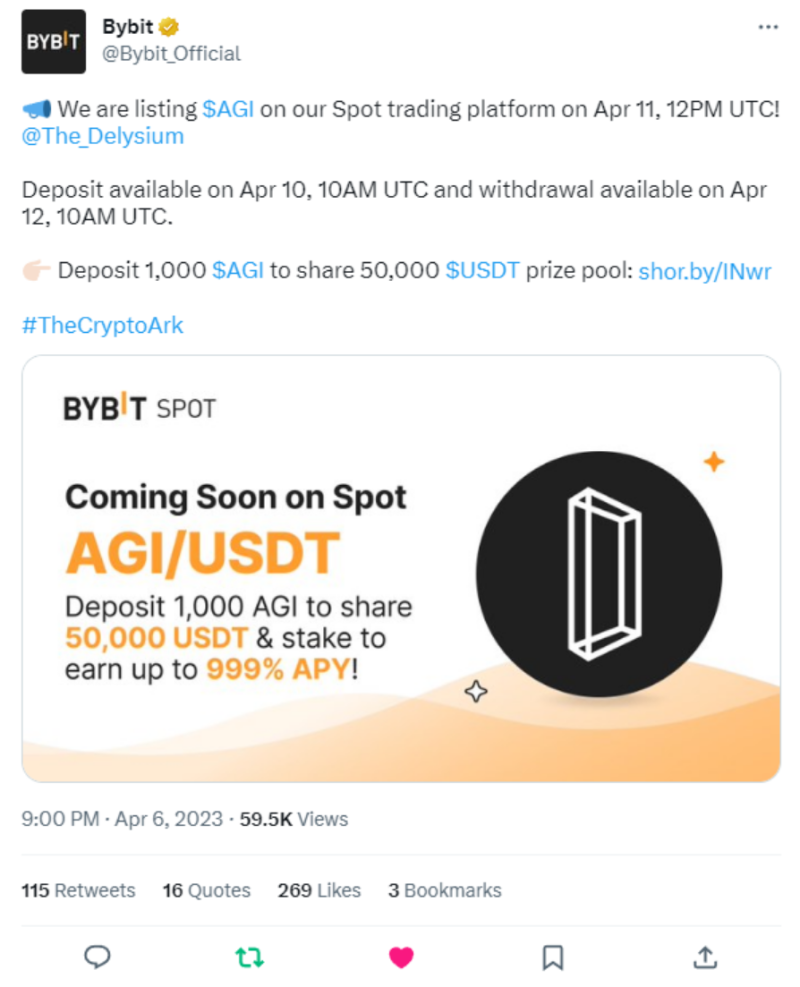This screenshot has height=987, width=800.
Task: Expand retweet options from the retweet control
Action: [x=249, y=957]
